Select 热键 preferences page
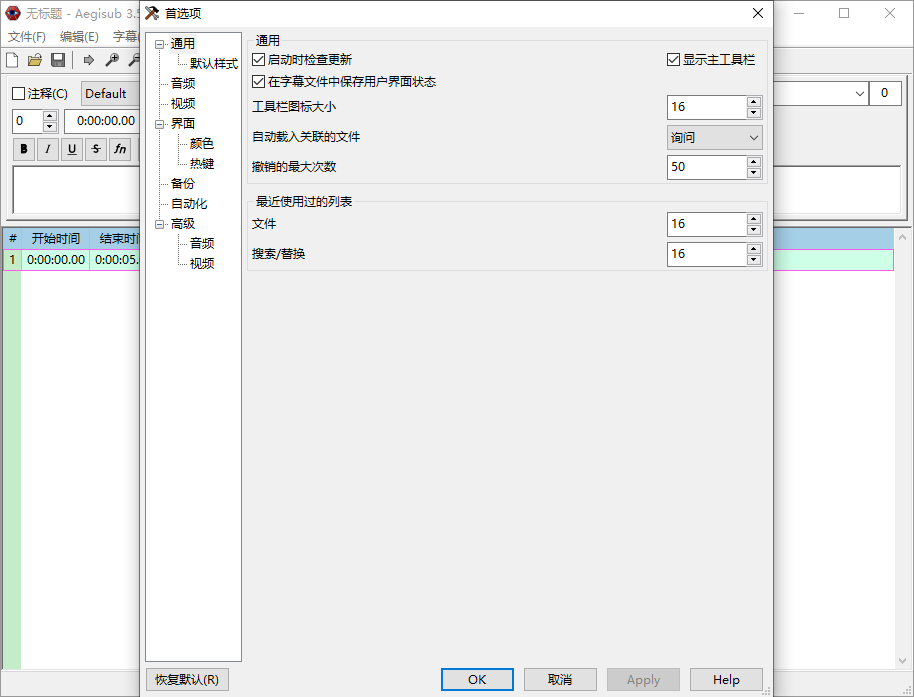This screenshot has height=697, width=914. (x=202, y=164)
